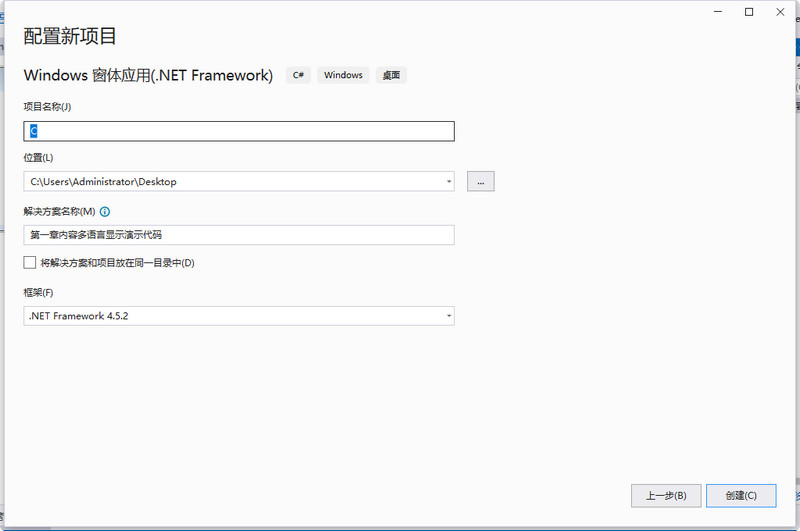Click the Windows 窗体应用(.NET Framework) title
Viewport: 800px width, 531px height.
coord(148,75)
